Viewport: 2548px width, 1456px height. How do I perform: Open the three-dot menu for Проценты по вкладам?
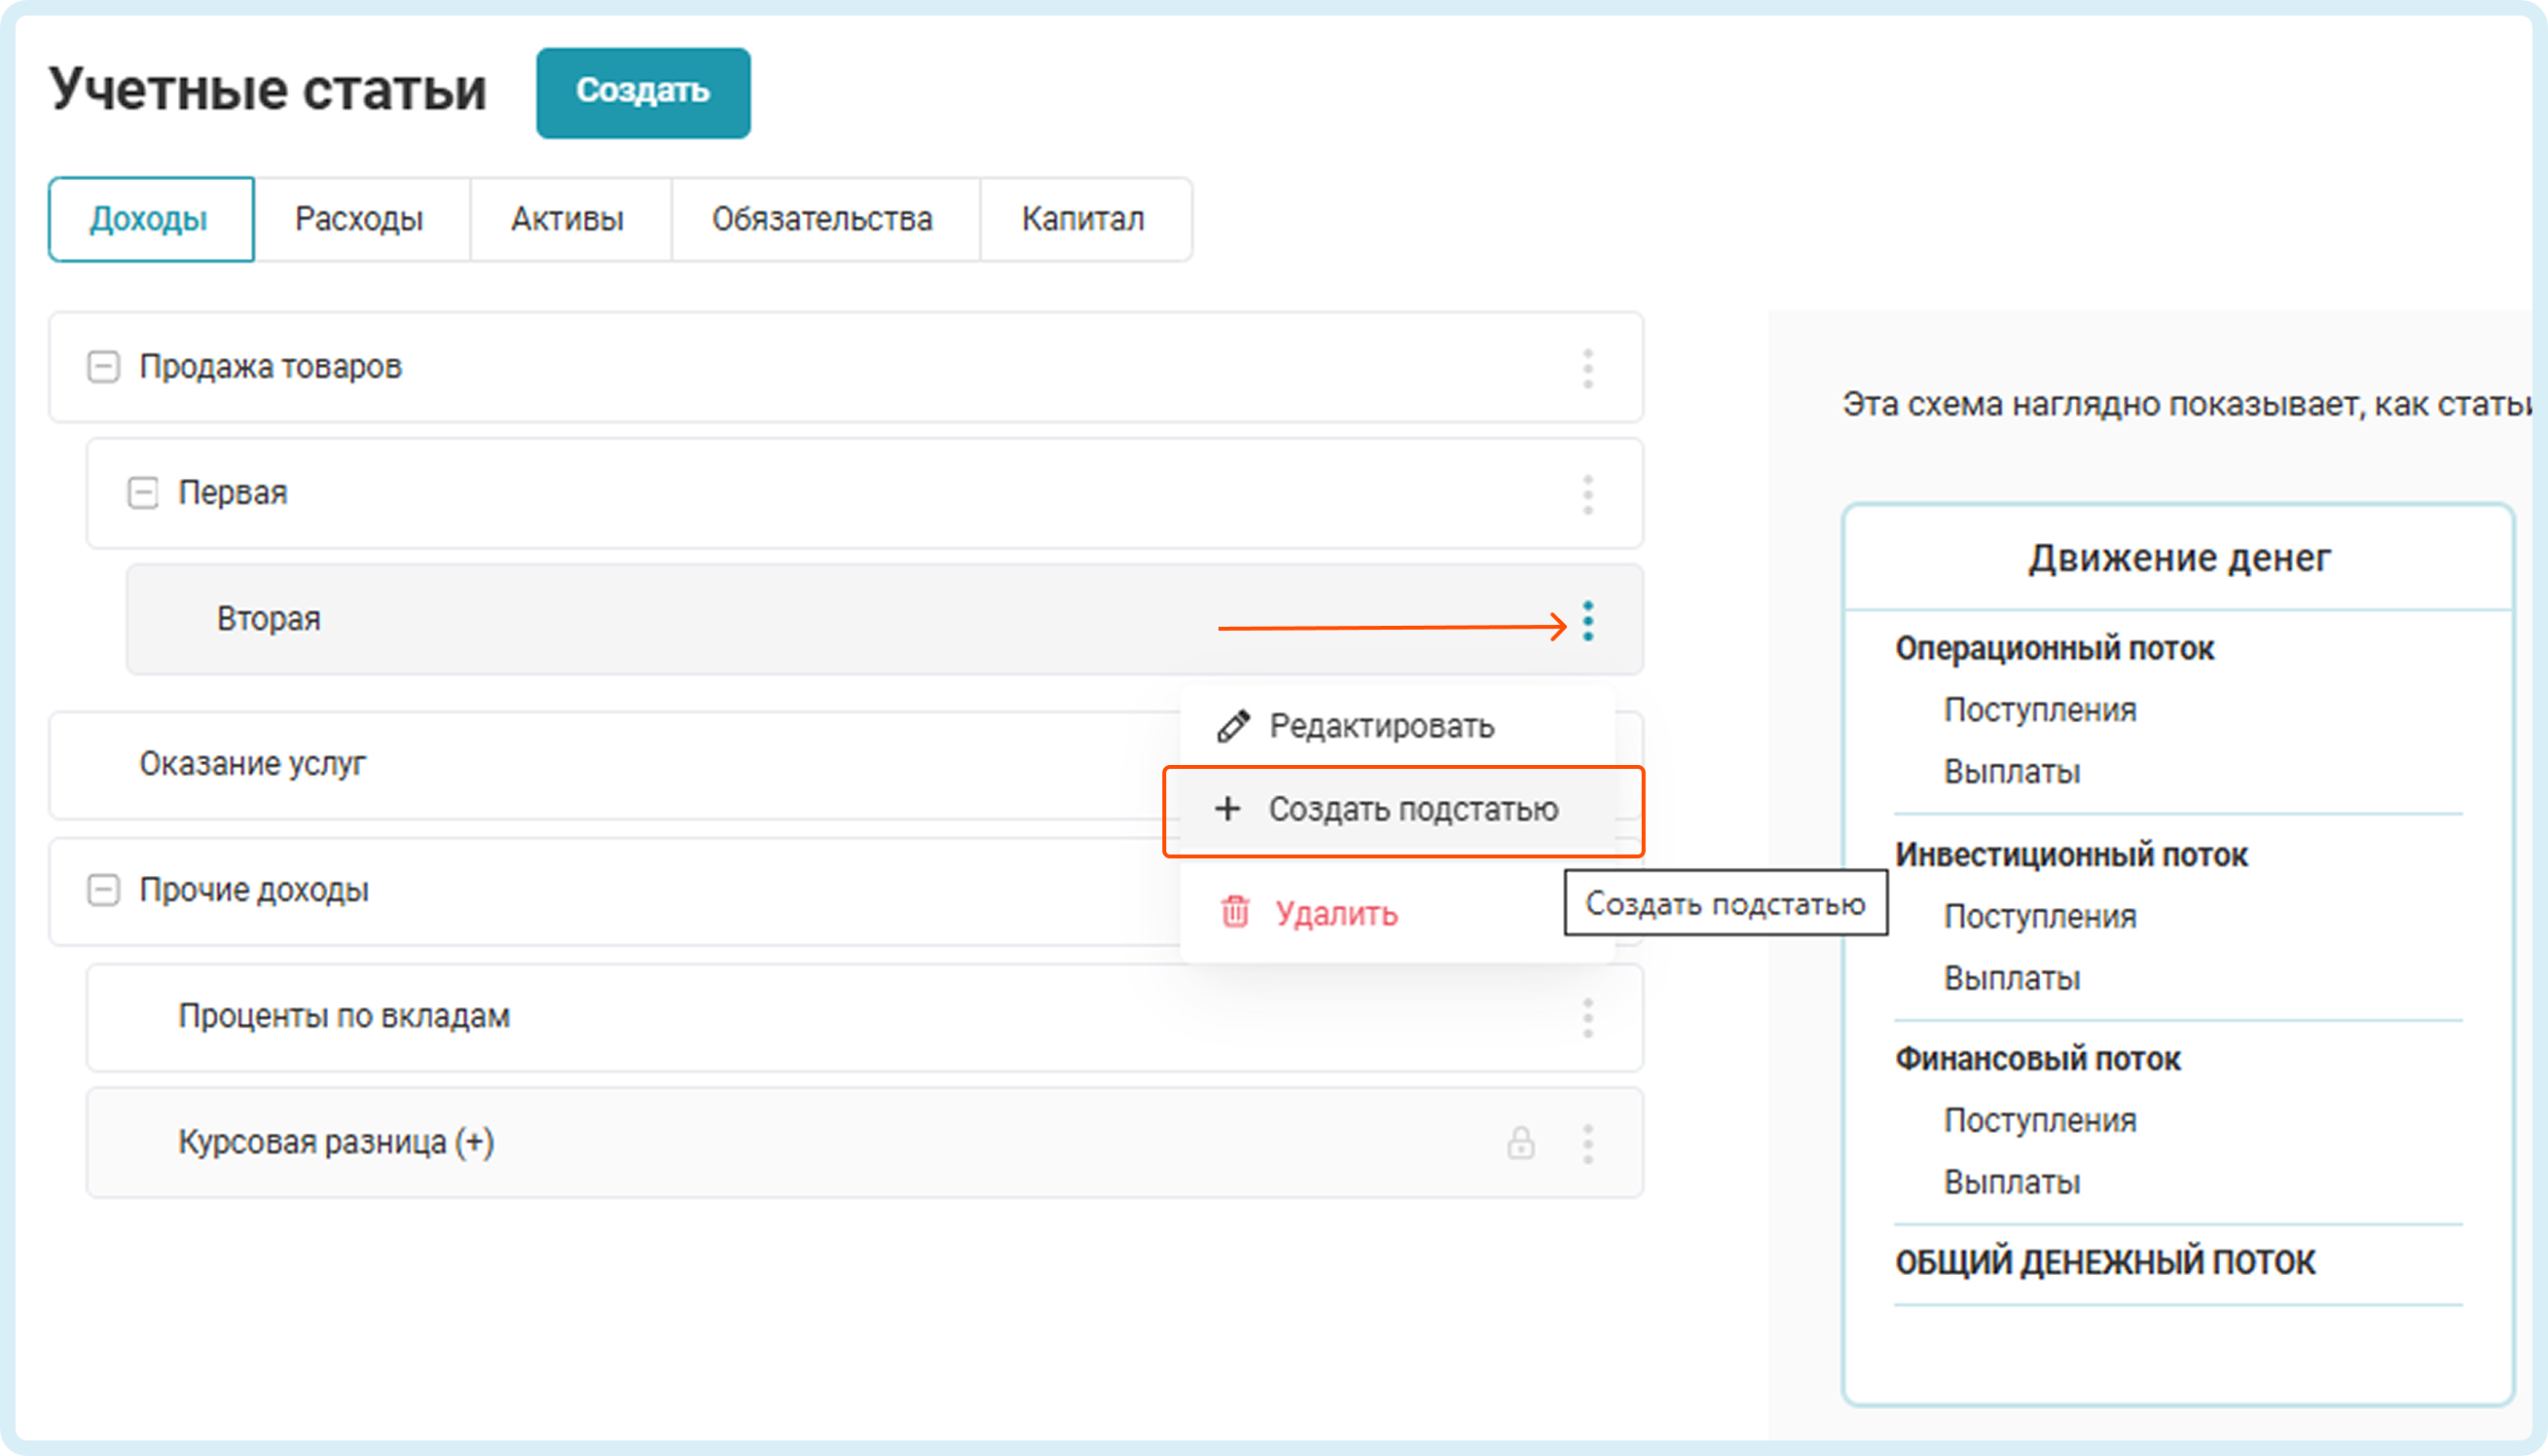click(1587, 1017)
